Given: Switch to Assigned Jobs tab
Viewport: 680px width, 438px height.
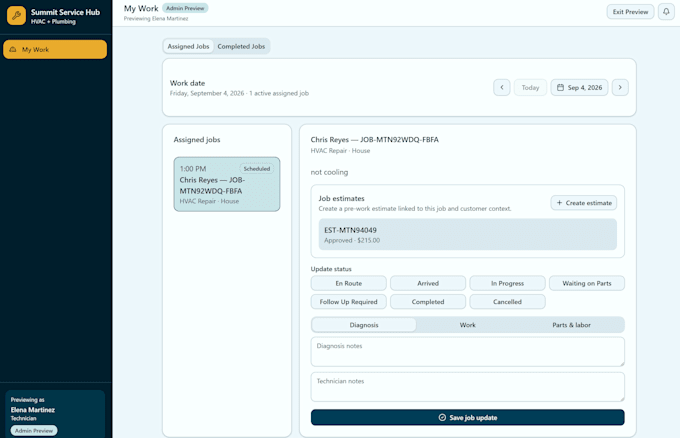Looking at the screenshot, I should (188, 46).
